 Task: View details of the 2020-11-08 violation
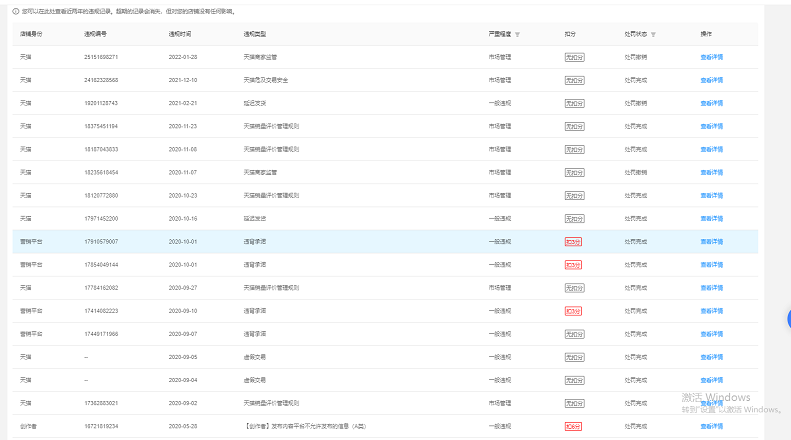coord(711,149)
